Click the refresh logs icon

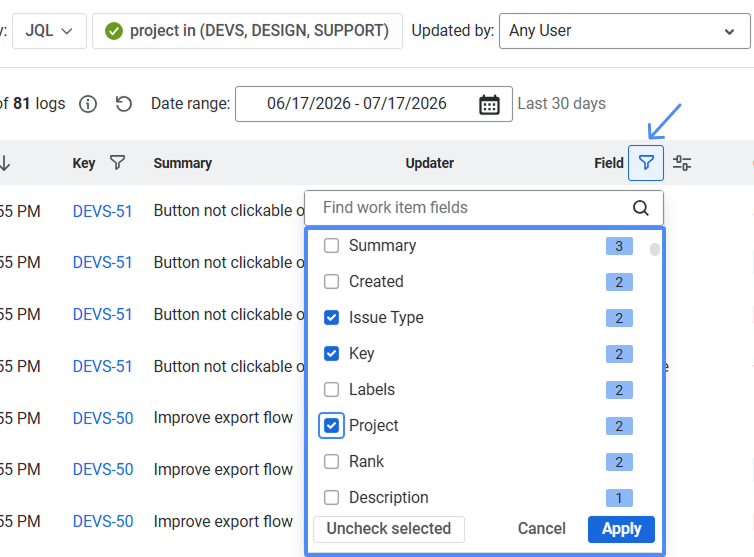click(124, 104)
